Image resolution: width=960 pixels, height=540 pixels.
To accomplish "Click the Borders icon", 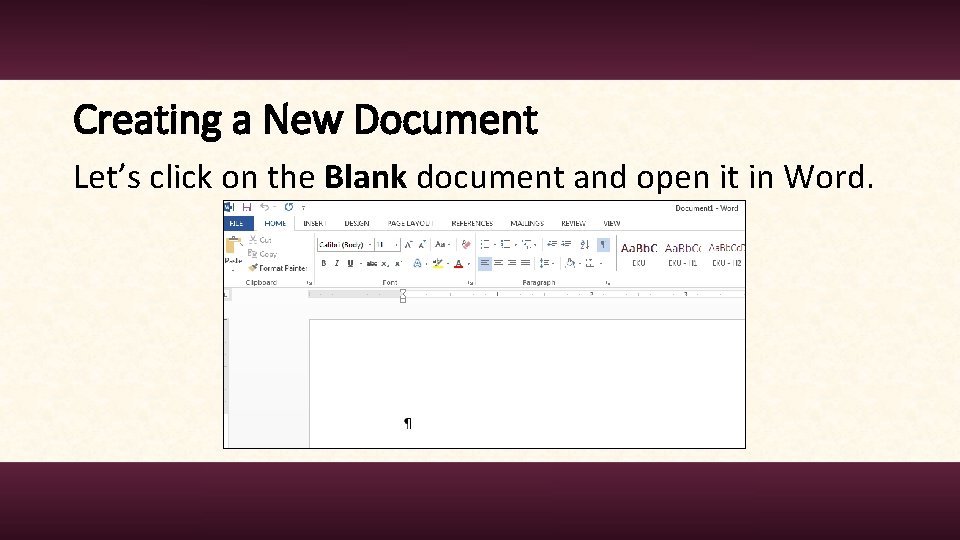I will 590,263.
